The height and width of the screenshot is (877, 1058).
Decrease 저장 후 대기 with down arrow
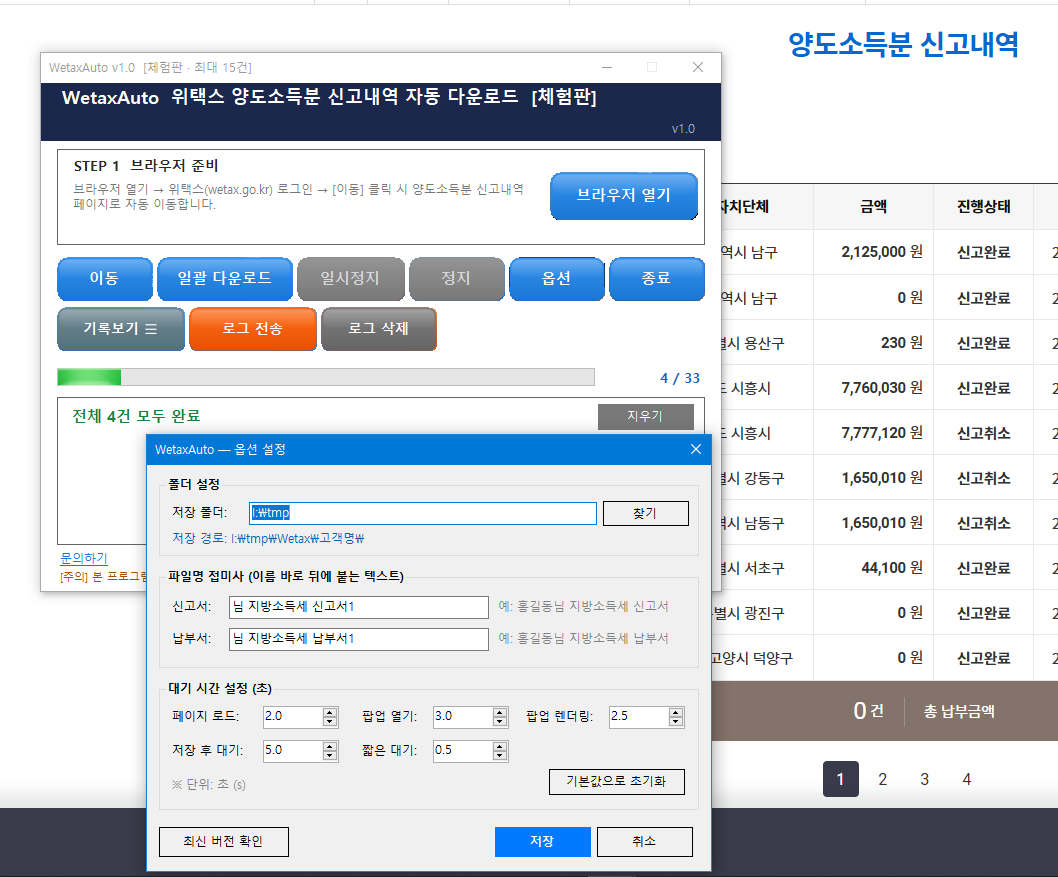click(x=330, y=756)
